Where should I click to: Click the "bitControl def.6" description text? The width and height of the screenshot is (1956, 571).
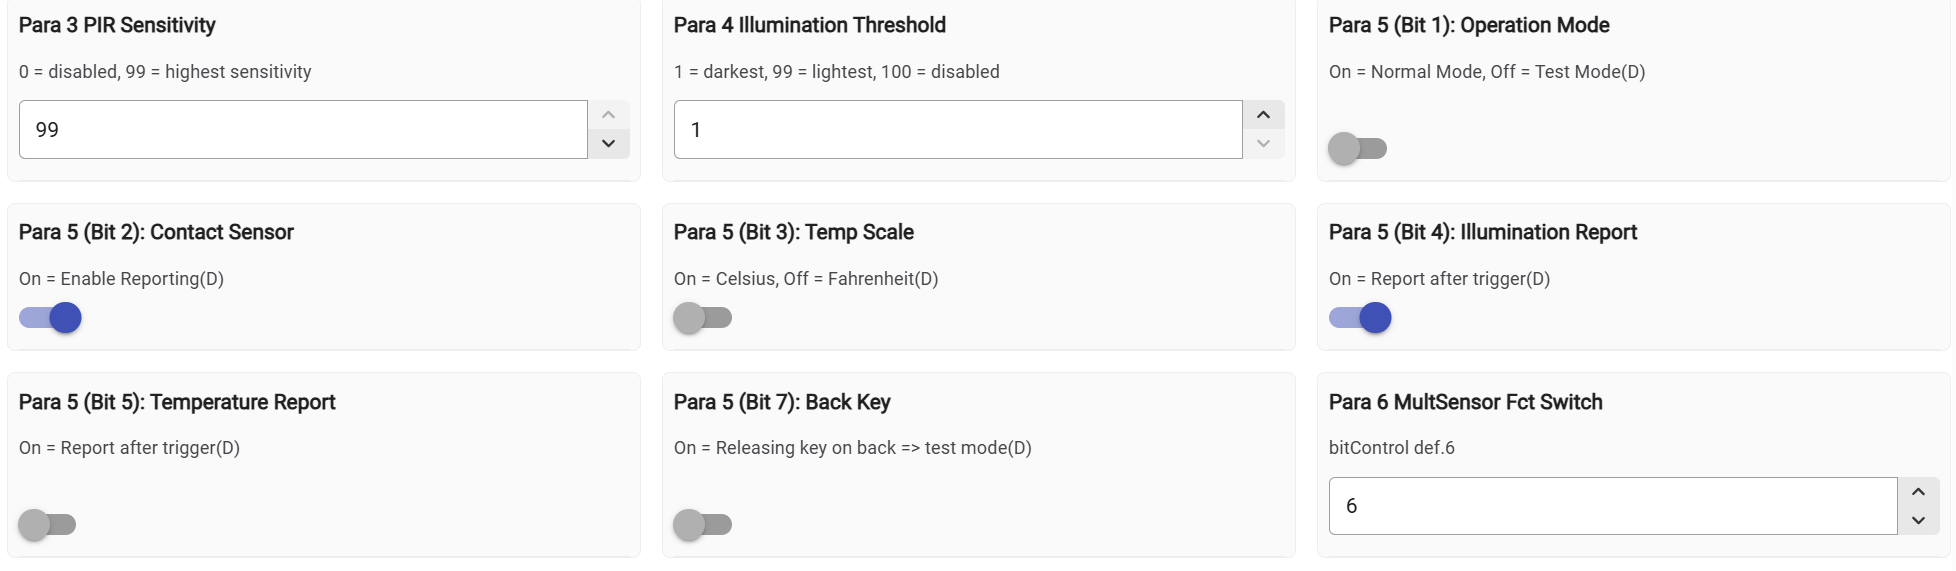pyautogui.click(x=1391, y=448)
